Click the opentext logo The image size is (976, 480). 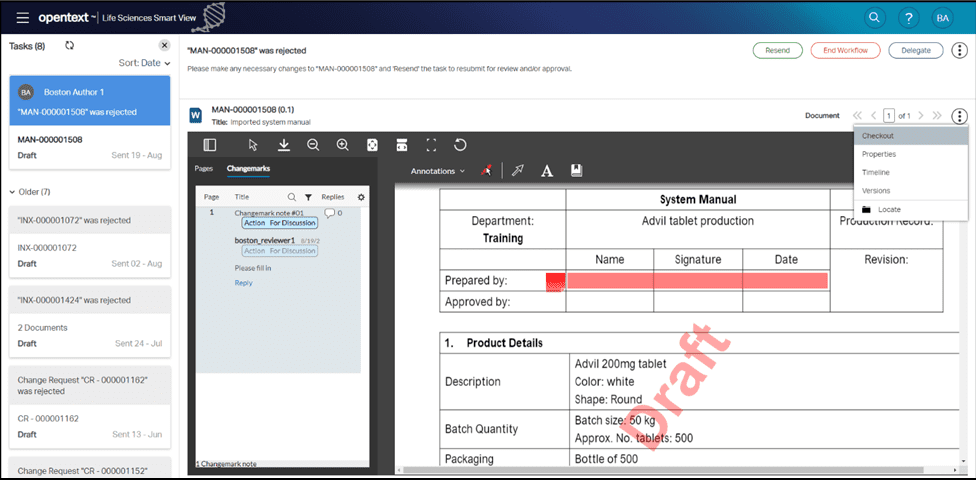tap(64, 18)
